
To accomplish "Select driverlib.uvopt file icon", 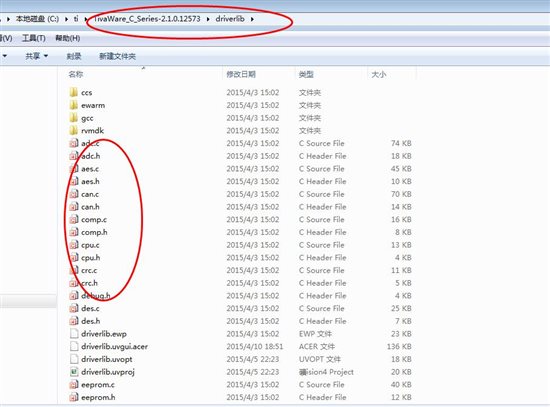I will (74, 359).
